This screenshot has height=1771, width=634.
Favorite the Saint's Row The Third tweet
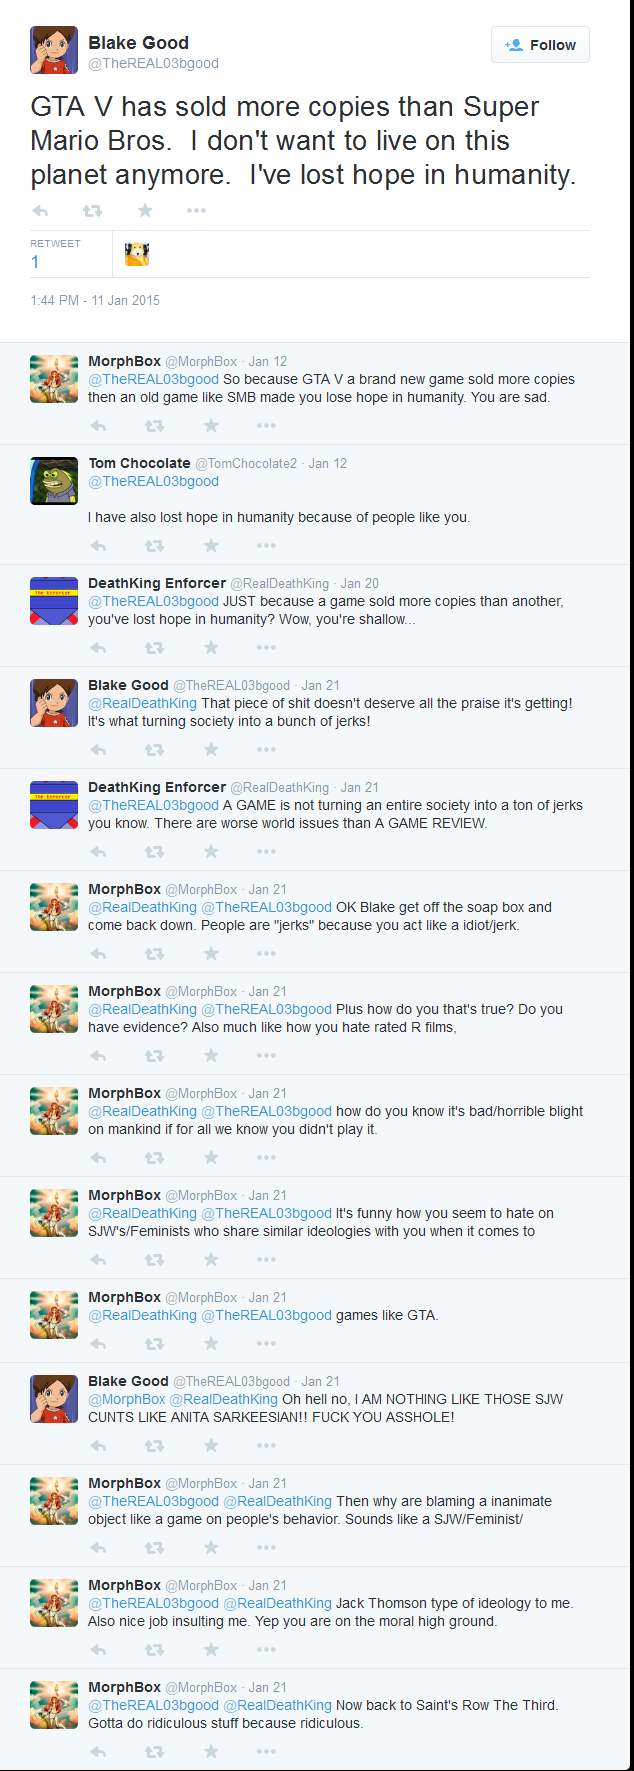[211, 1752]
